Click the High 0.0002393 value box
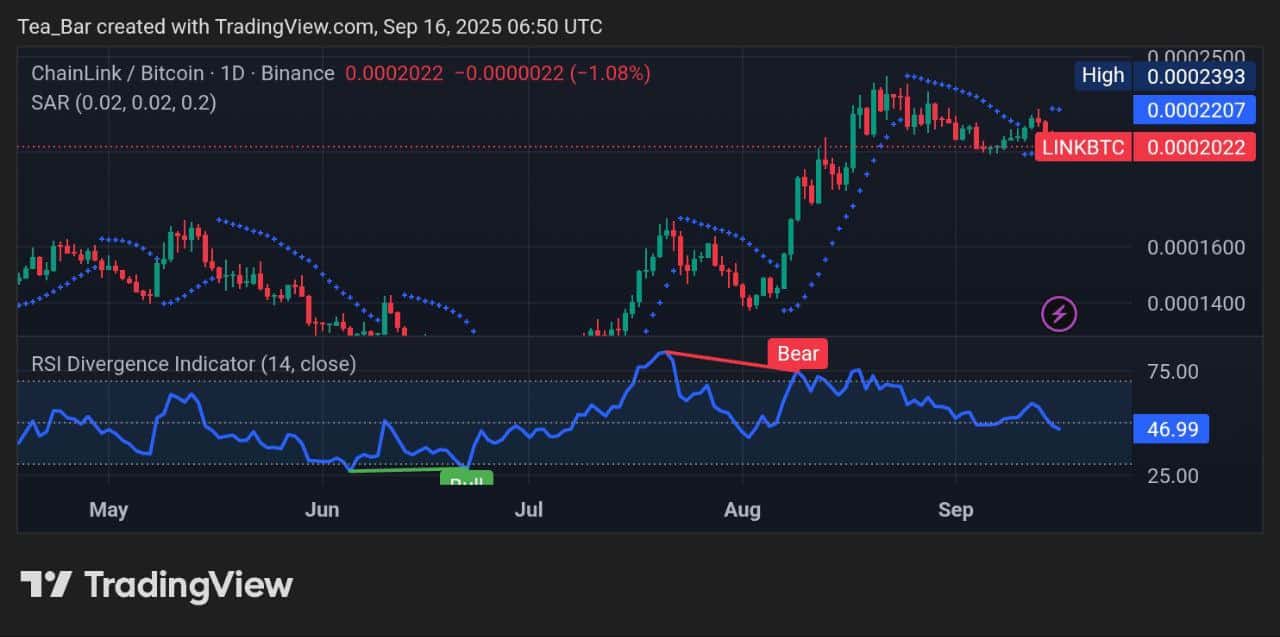The height and width of the screenshot is (637, 1280). point(1194,75)
